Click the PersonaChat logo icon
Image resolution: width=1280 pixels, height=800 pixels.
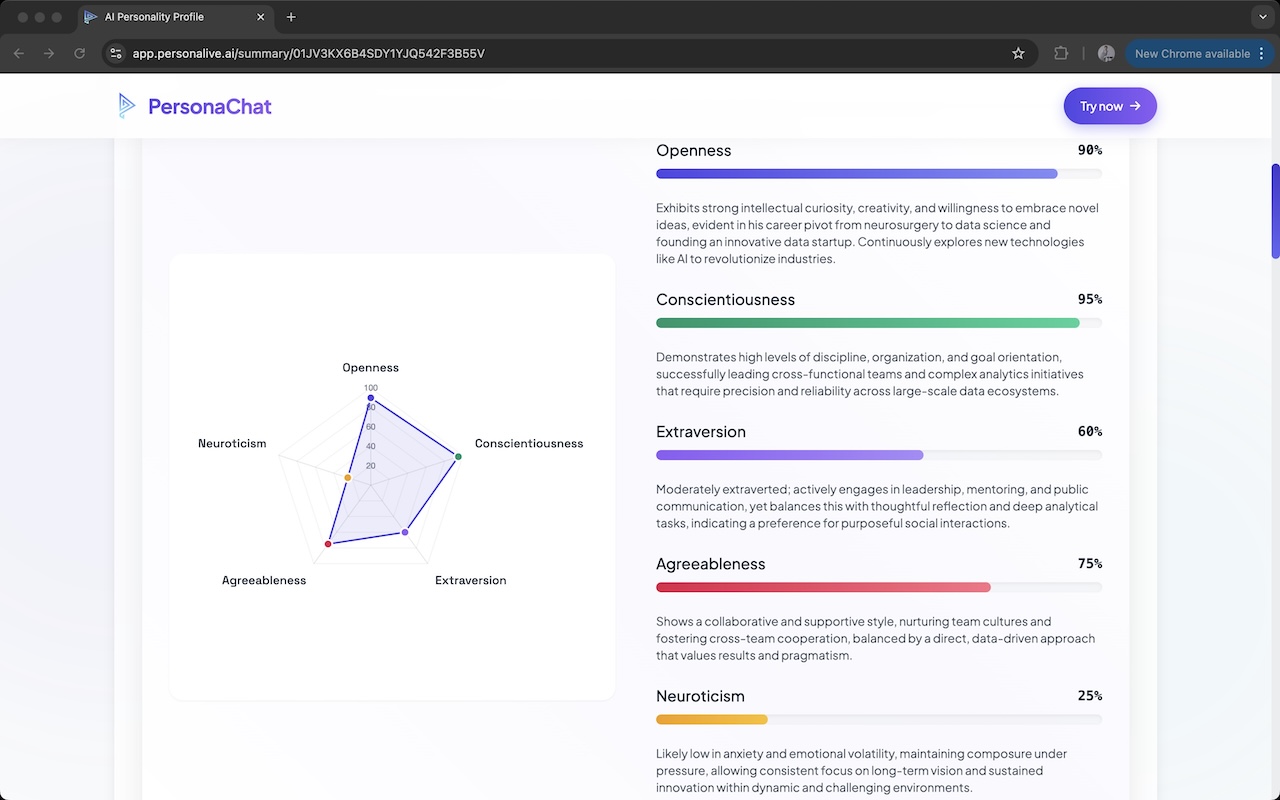[126, 106]
